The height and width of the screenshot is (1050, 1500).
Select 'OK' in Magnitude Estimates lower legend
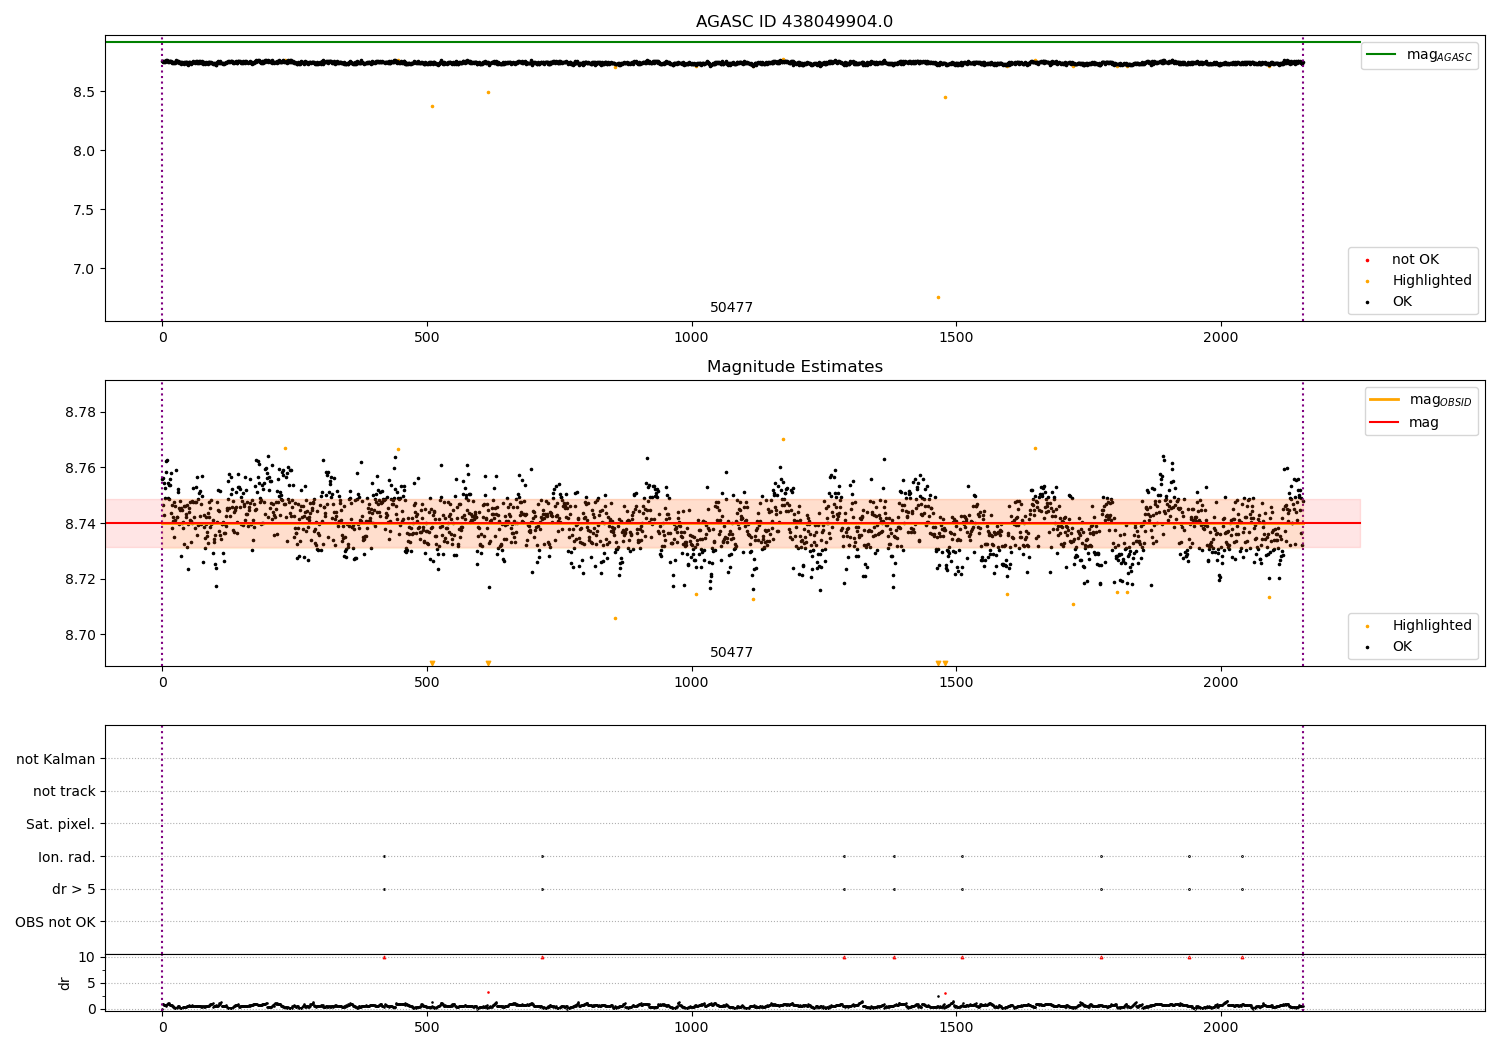point(1402,647)
